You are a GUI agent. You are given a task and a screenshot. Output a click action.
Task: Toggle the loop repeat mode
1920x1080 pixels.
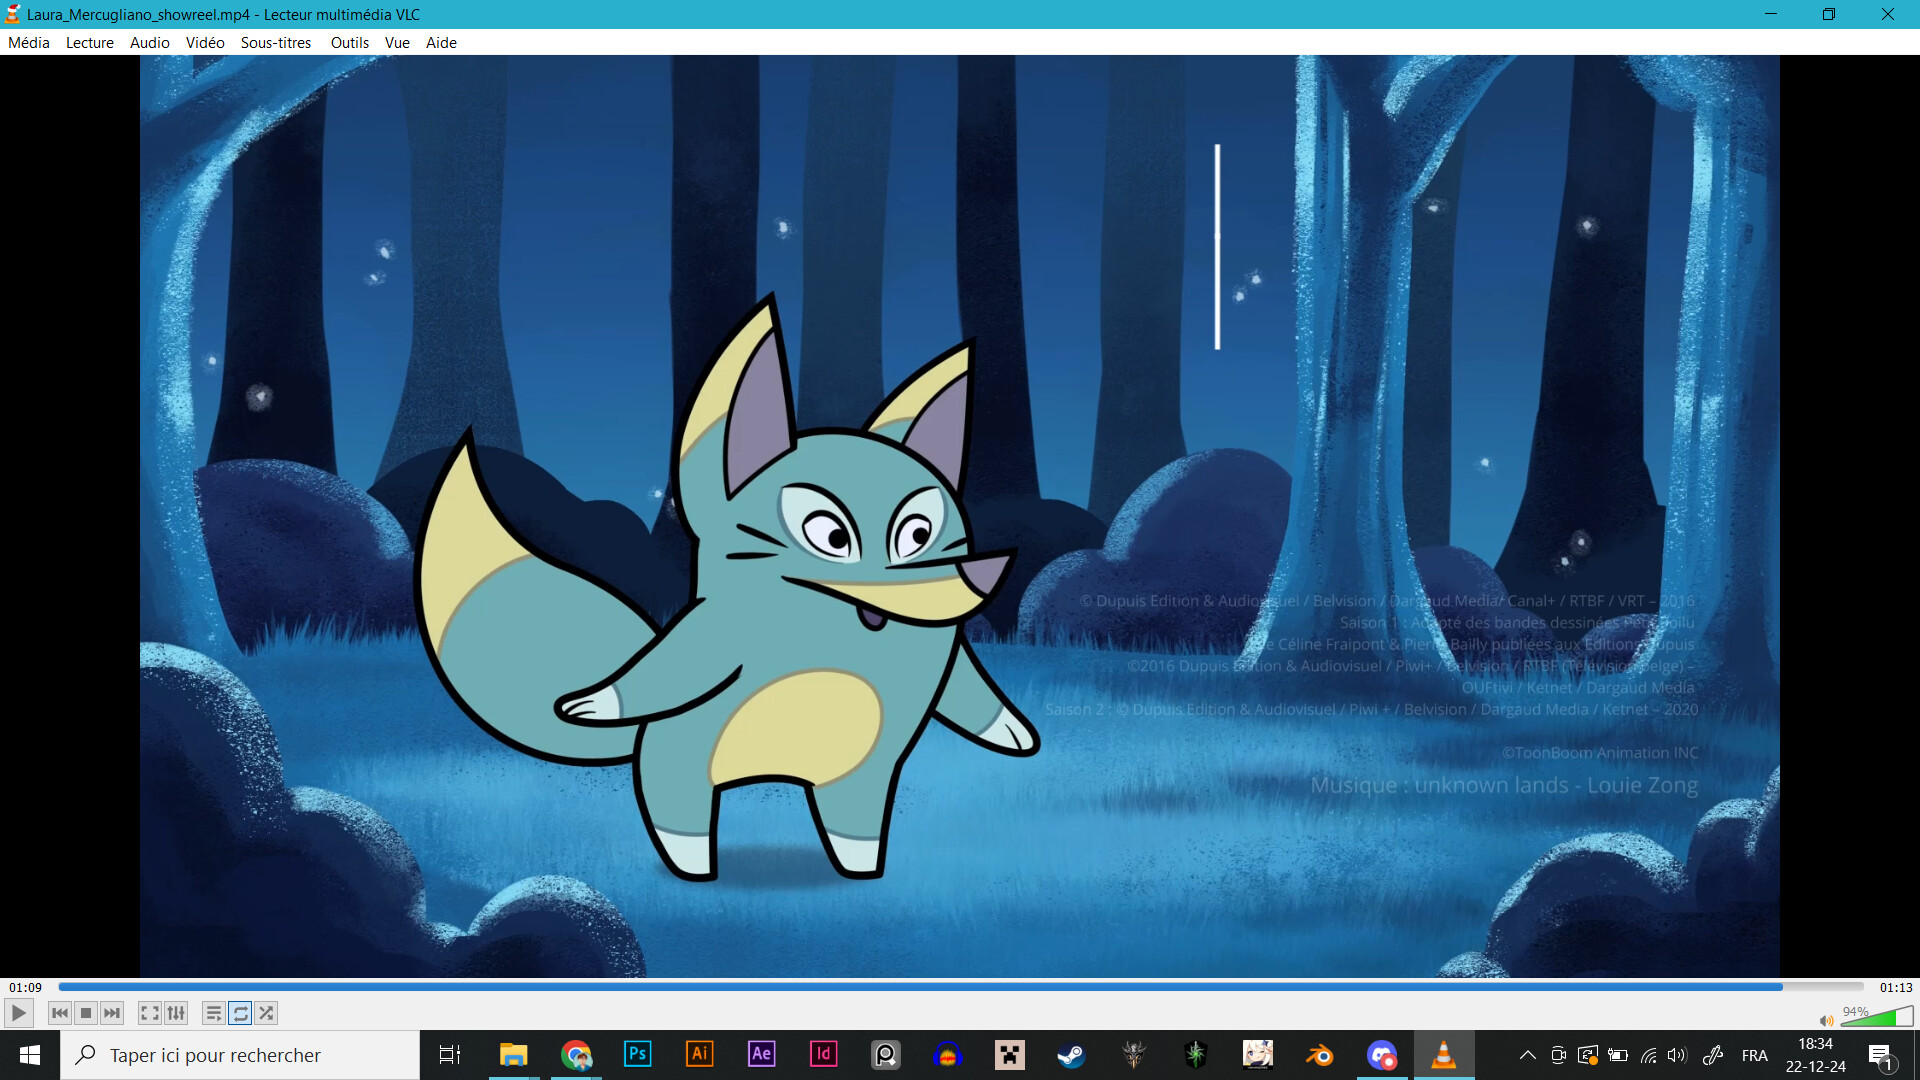[240, 1013]
